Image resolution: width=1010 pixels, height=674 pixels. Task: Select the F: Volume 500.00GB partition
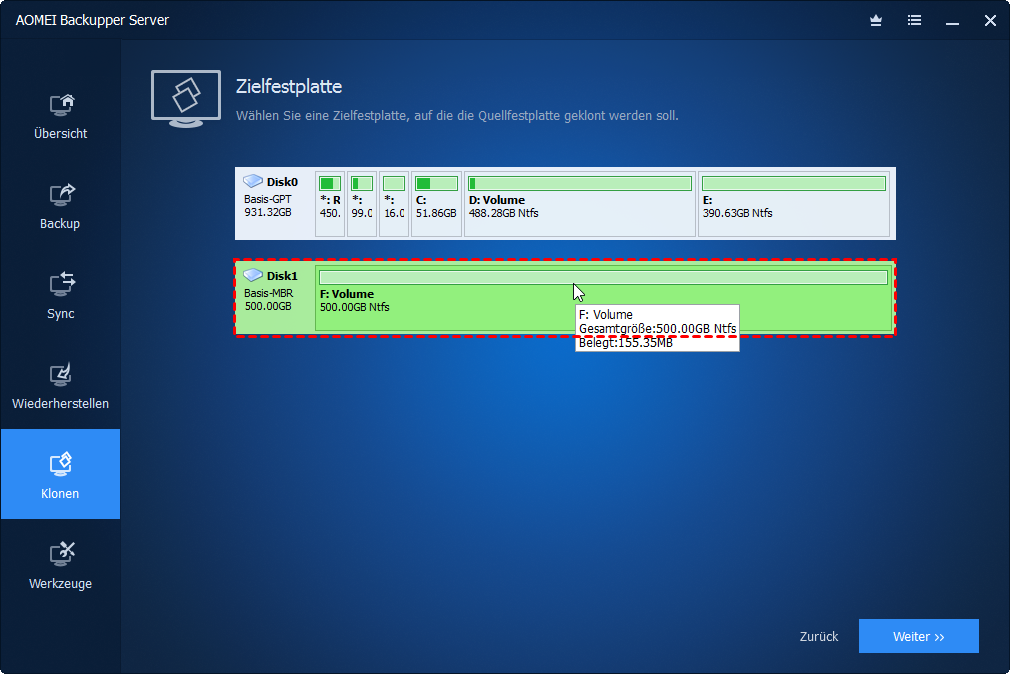click(x=604, y=297)
